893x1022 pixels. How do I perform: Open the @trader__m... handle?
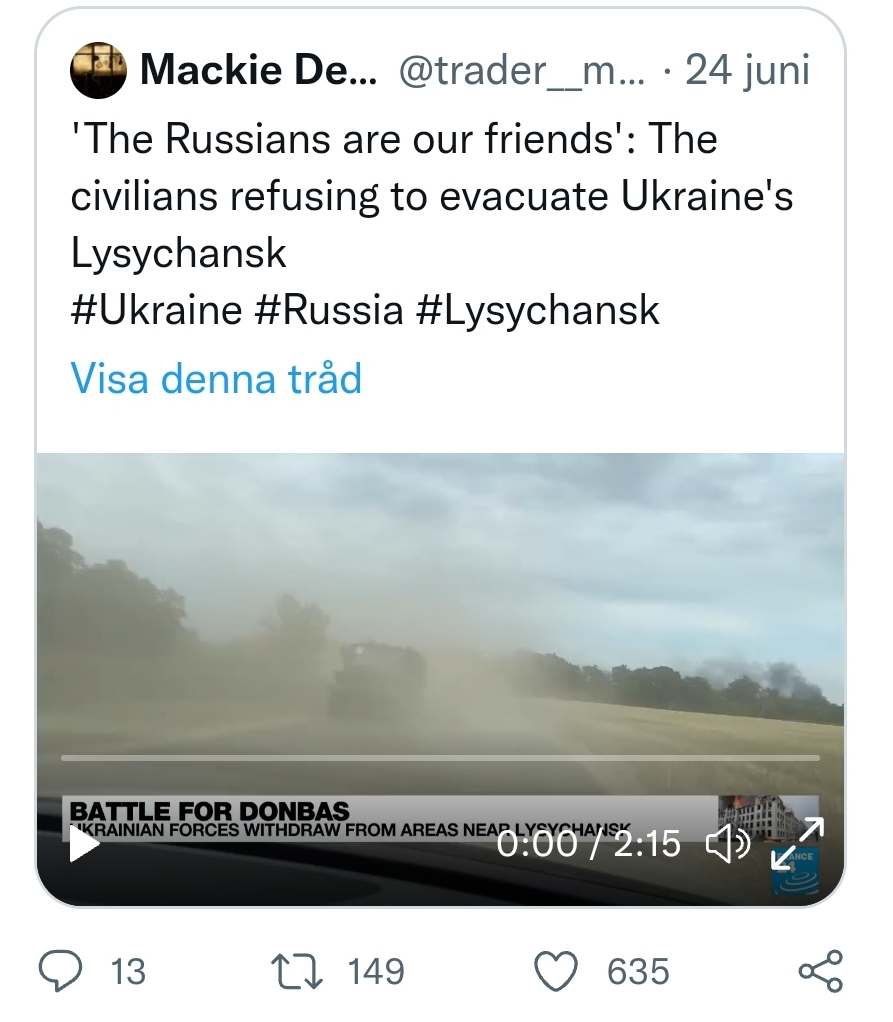(x=521, y=70)
